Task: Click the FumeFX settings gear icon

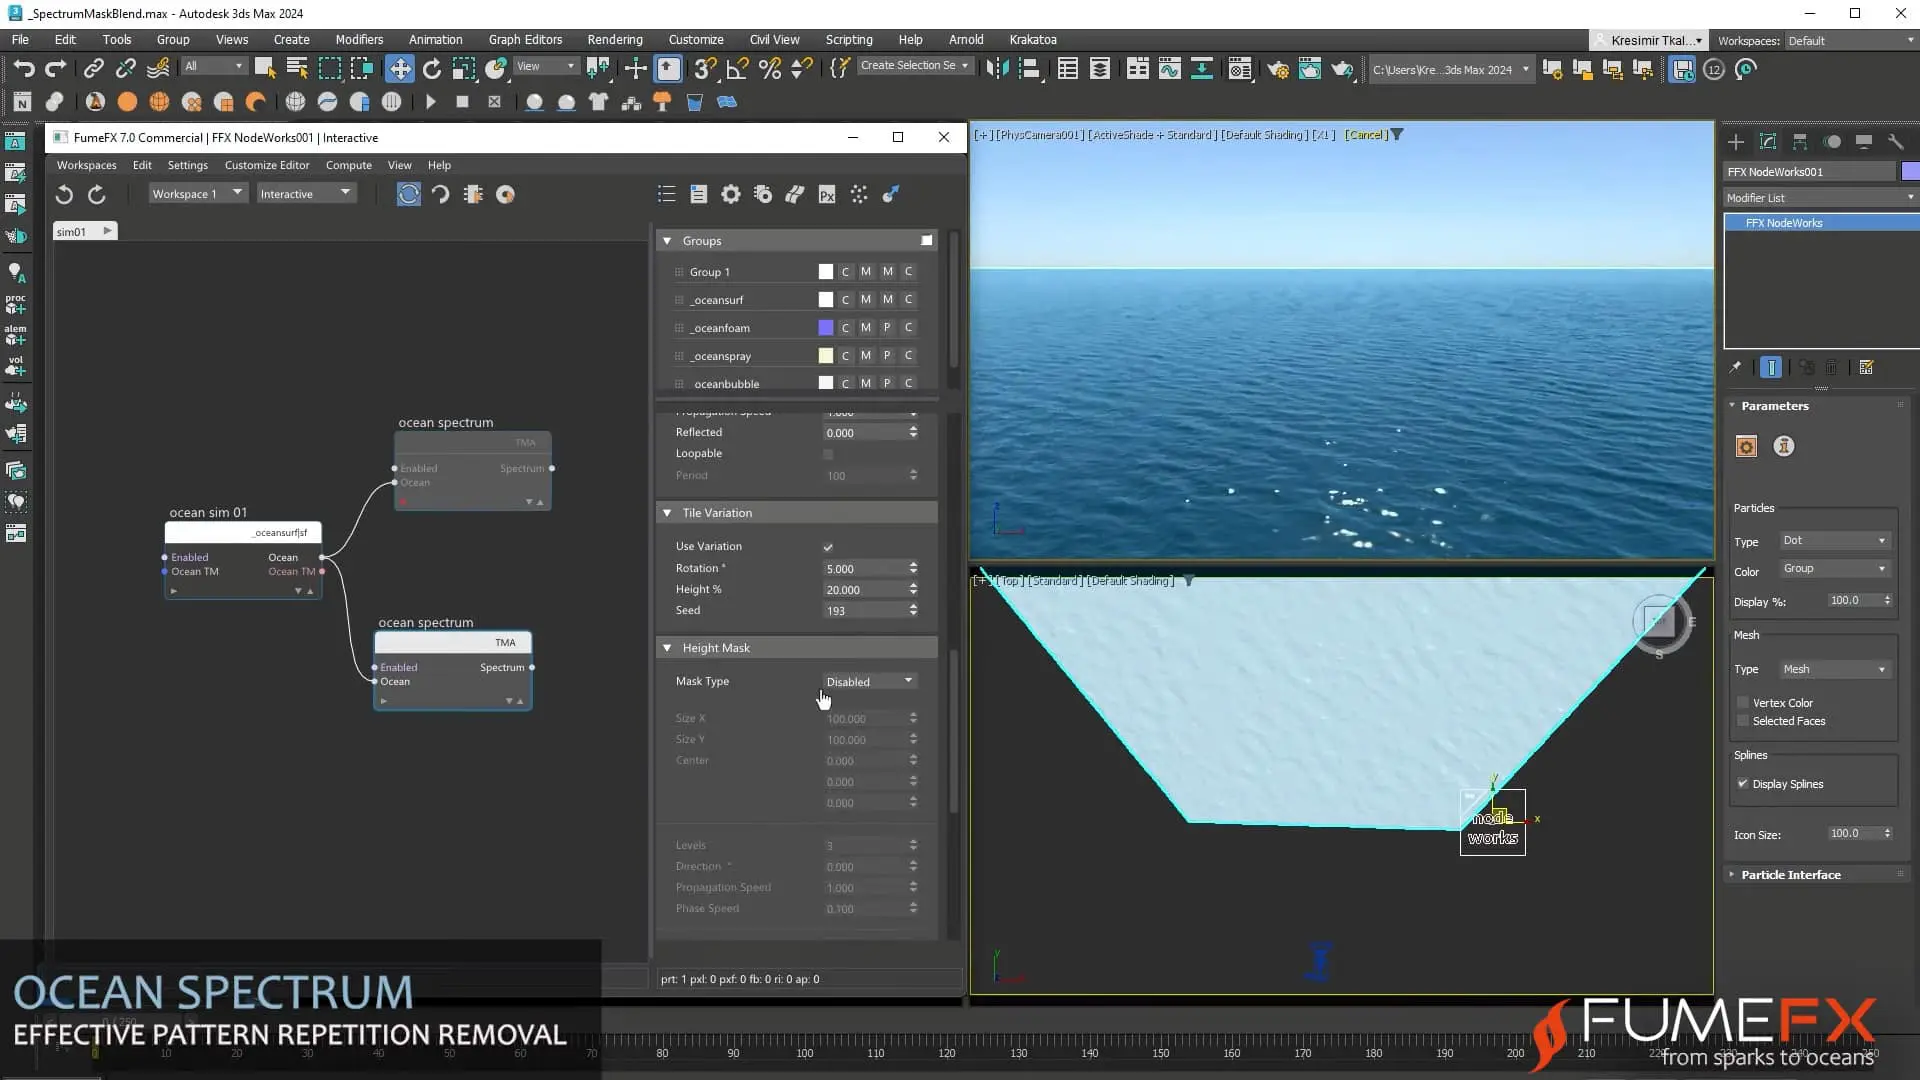Action: coord(731,194)
